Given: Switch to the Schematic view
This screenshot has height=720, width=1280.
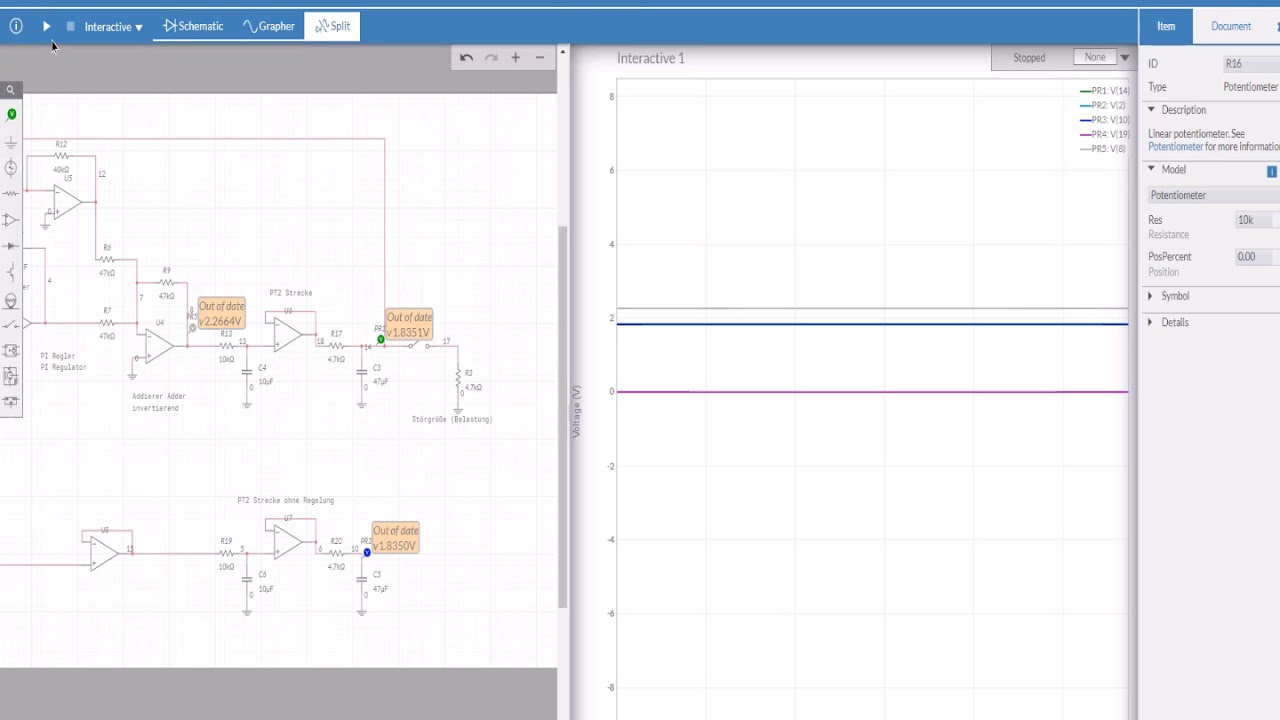Looking at the screenshot, I should 193,26.
